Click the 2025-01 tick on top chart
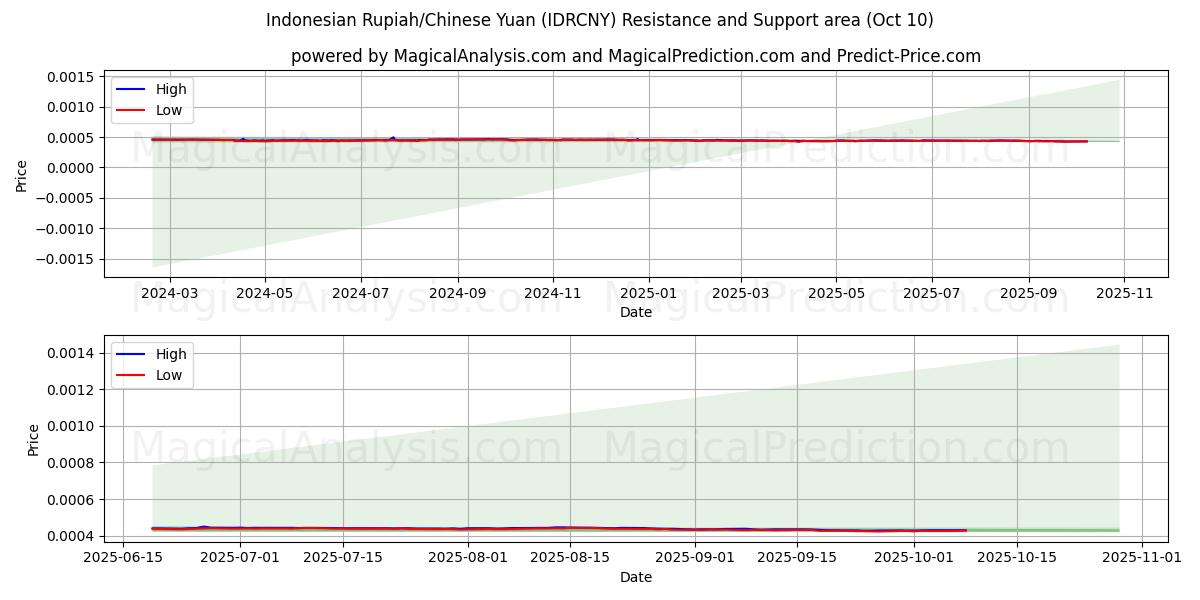Image resolution: width=1200 pixels, height=600 pixels. tap(649, 294)
